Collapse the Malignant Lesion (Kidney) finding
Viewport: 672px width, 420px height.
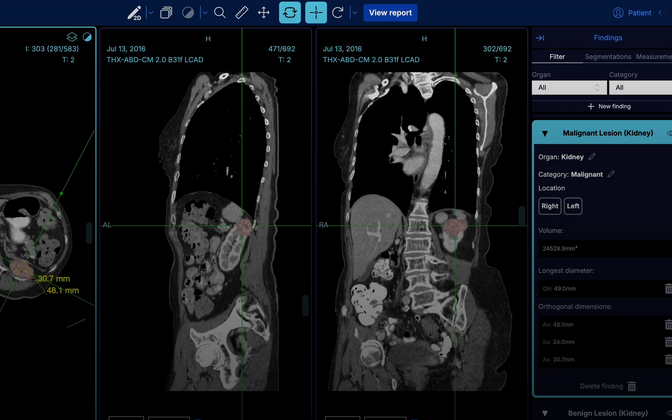click(x=545, y=133)
